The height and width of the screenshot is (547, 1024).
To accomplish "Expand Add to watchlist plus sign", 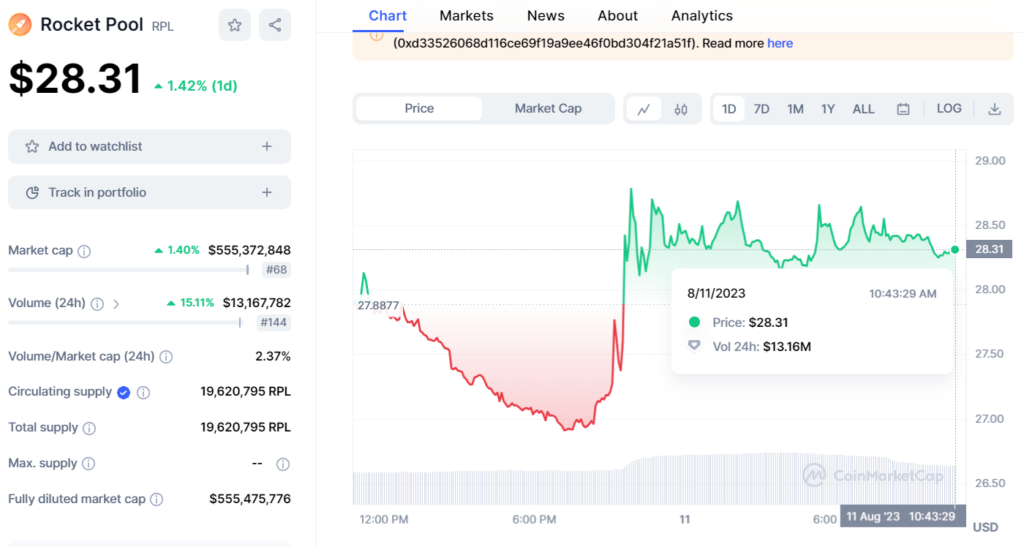I will (x=267, y=146).
